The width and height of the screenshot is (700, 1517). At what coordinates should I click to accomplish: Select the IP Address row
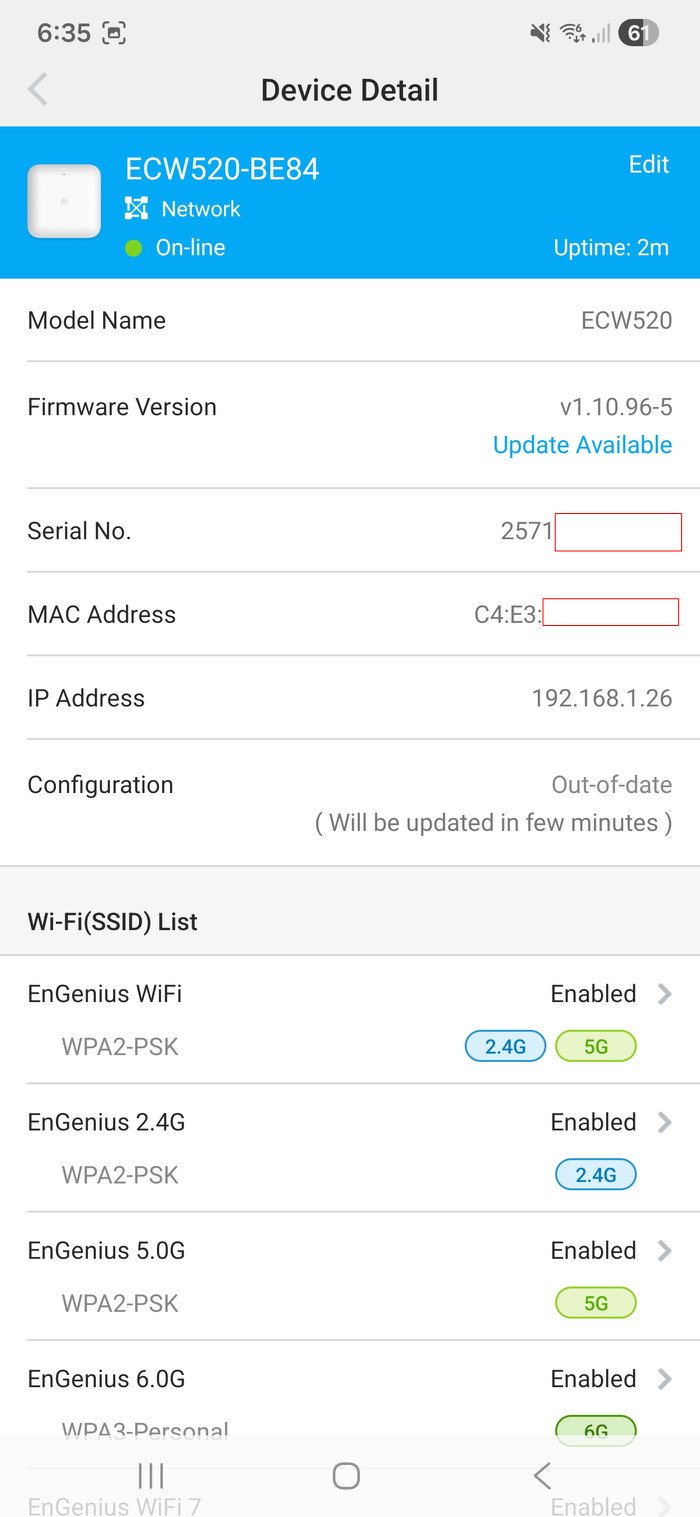[350, 698]
